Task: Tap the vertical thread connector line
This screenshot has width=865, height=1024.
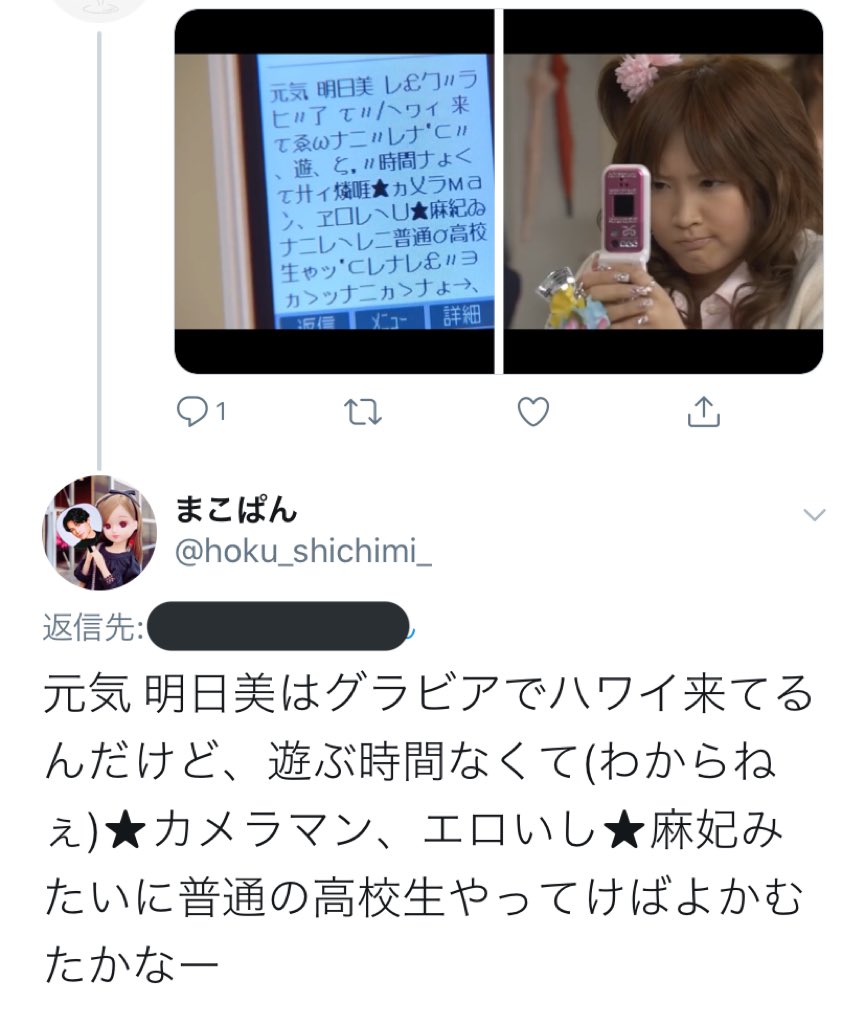Action: coord(99,249)
